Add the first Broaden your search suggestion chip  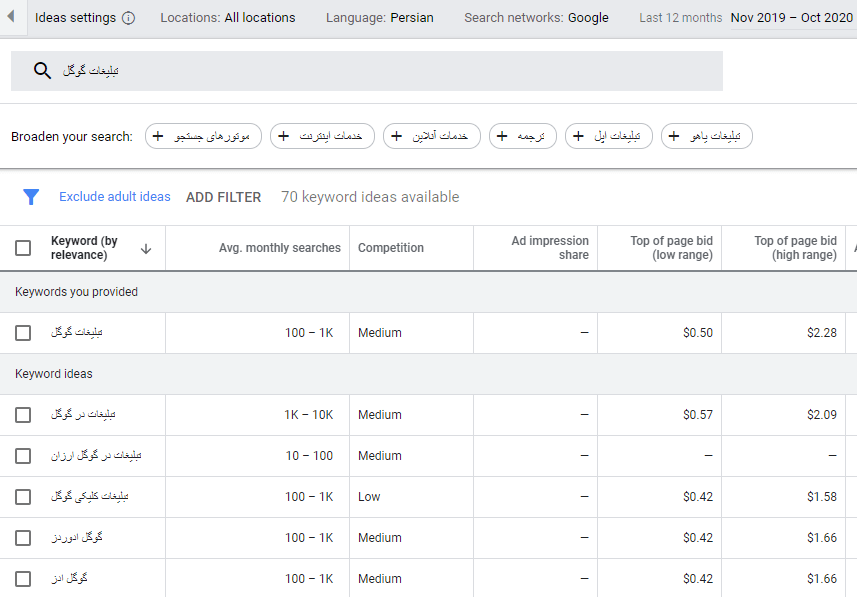point(203,136)
